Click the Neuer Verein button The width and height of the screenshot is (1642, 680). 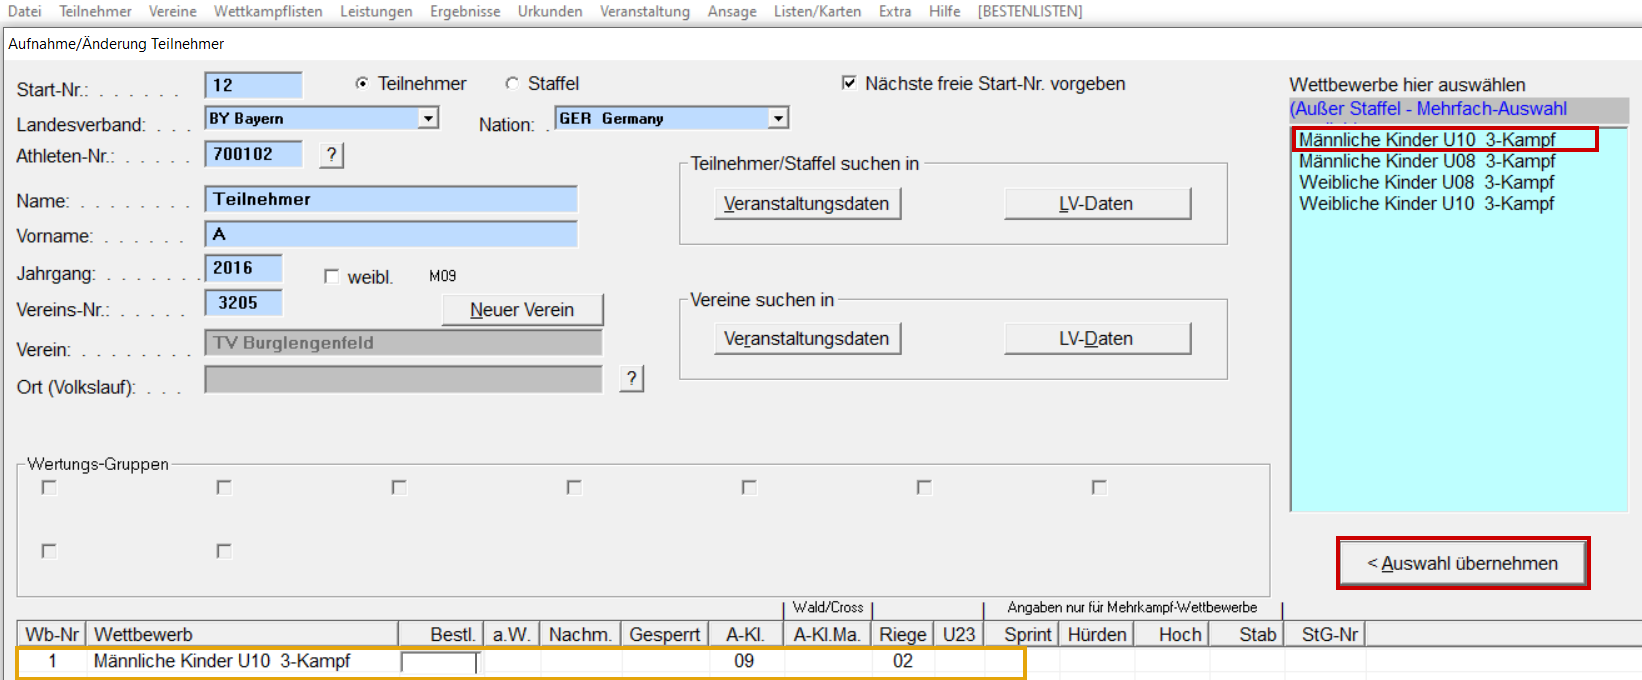(x=522, y=310)
